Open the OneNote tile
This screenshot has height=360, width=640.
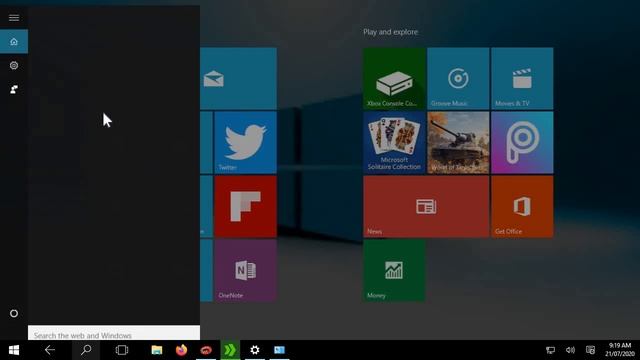[246, 270]
